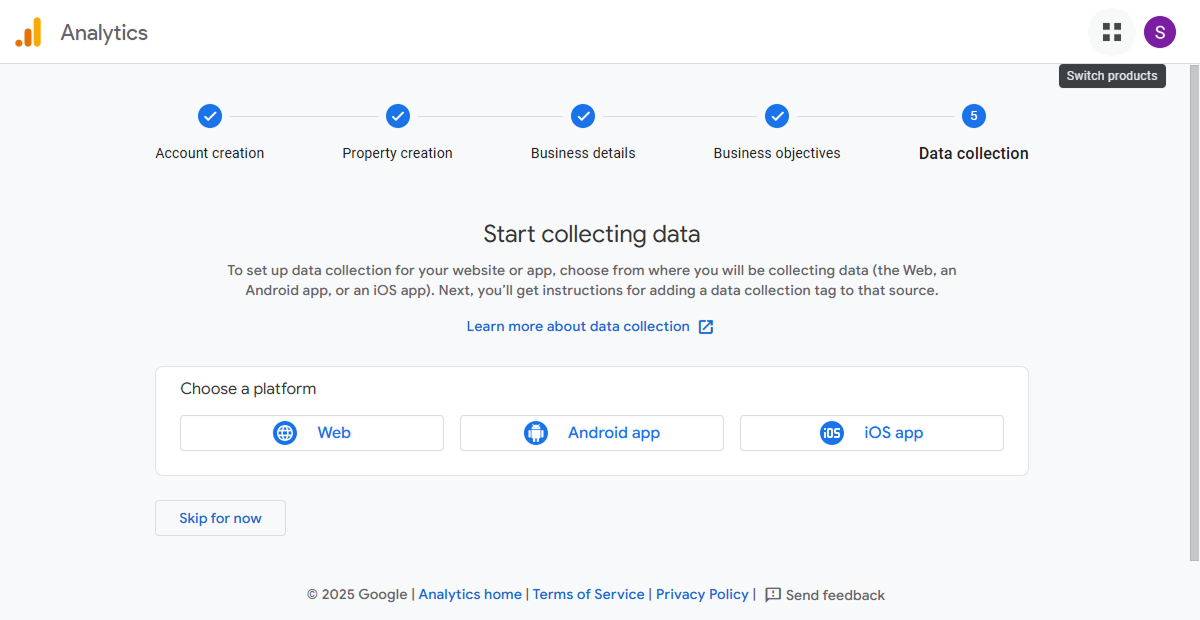Select the Android robot icon
The image size is (1200, 620).
pyautogui.click(x=537, y=432)
